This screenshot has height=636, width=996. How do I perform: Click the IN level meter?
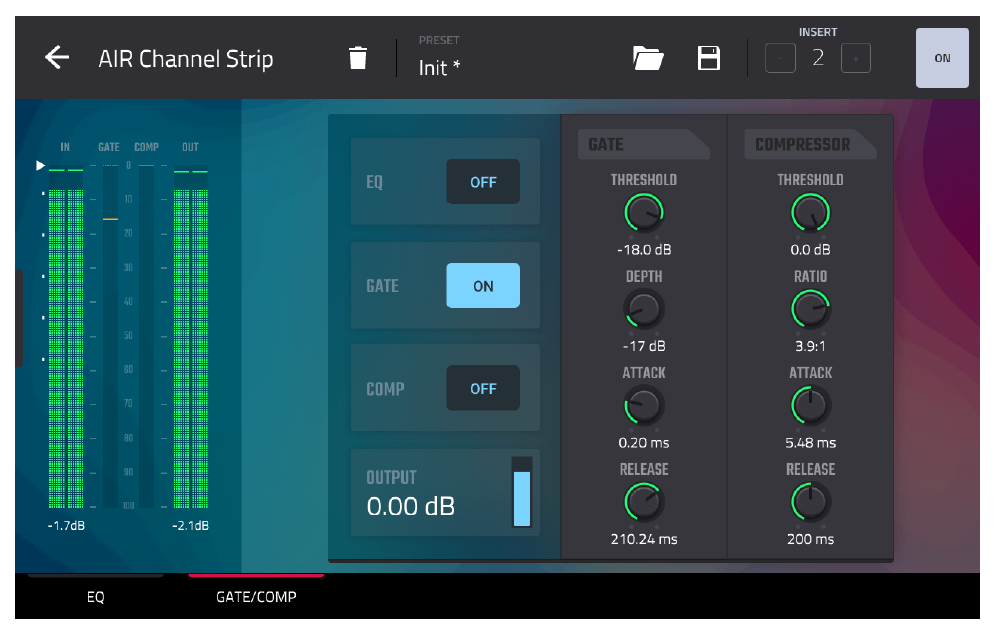pos(65,339)
